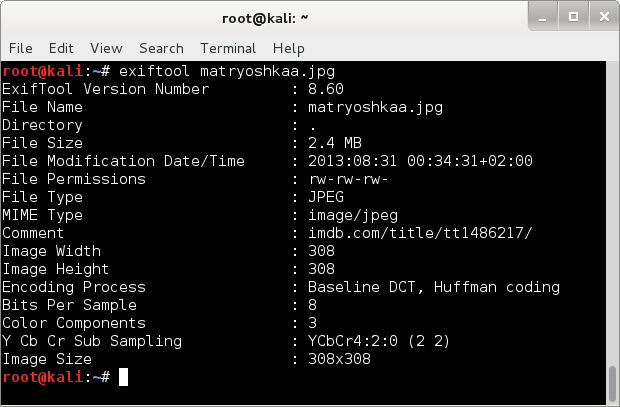Open the File menu
This screenshot has width=620, height=407.
pos(21,48)
